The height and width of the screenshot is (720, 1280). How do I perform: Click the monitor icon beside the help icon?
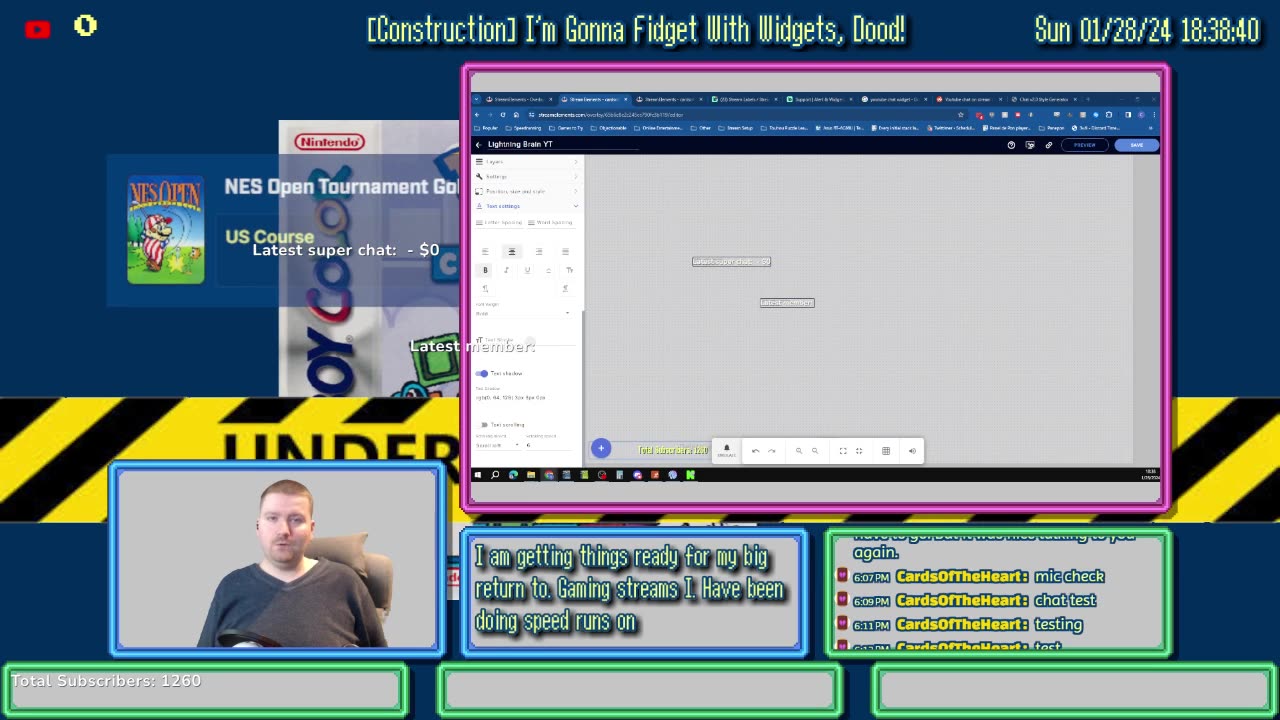pos(1030,145)
